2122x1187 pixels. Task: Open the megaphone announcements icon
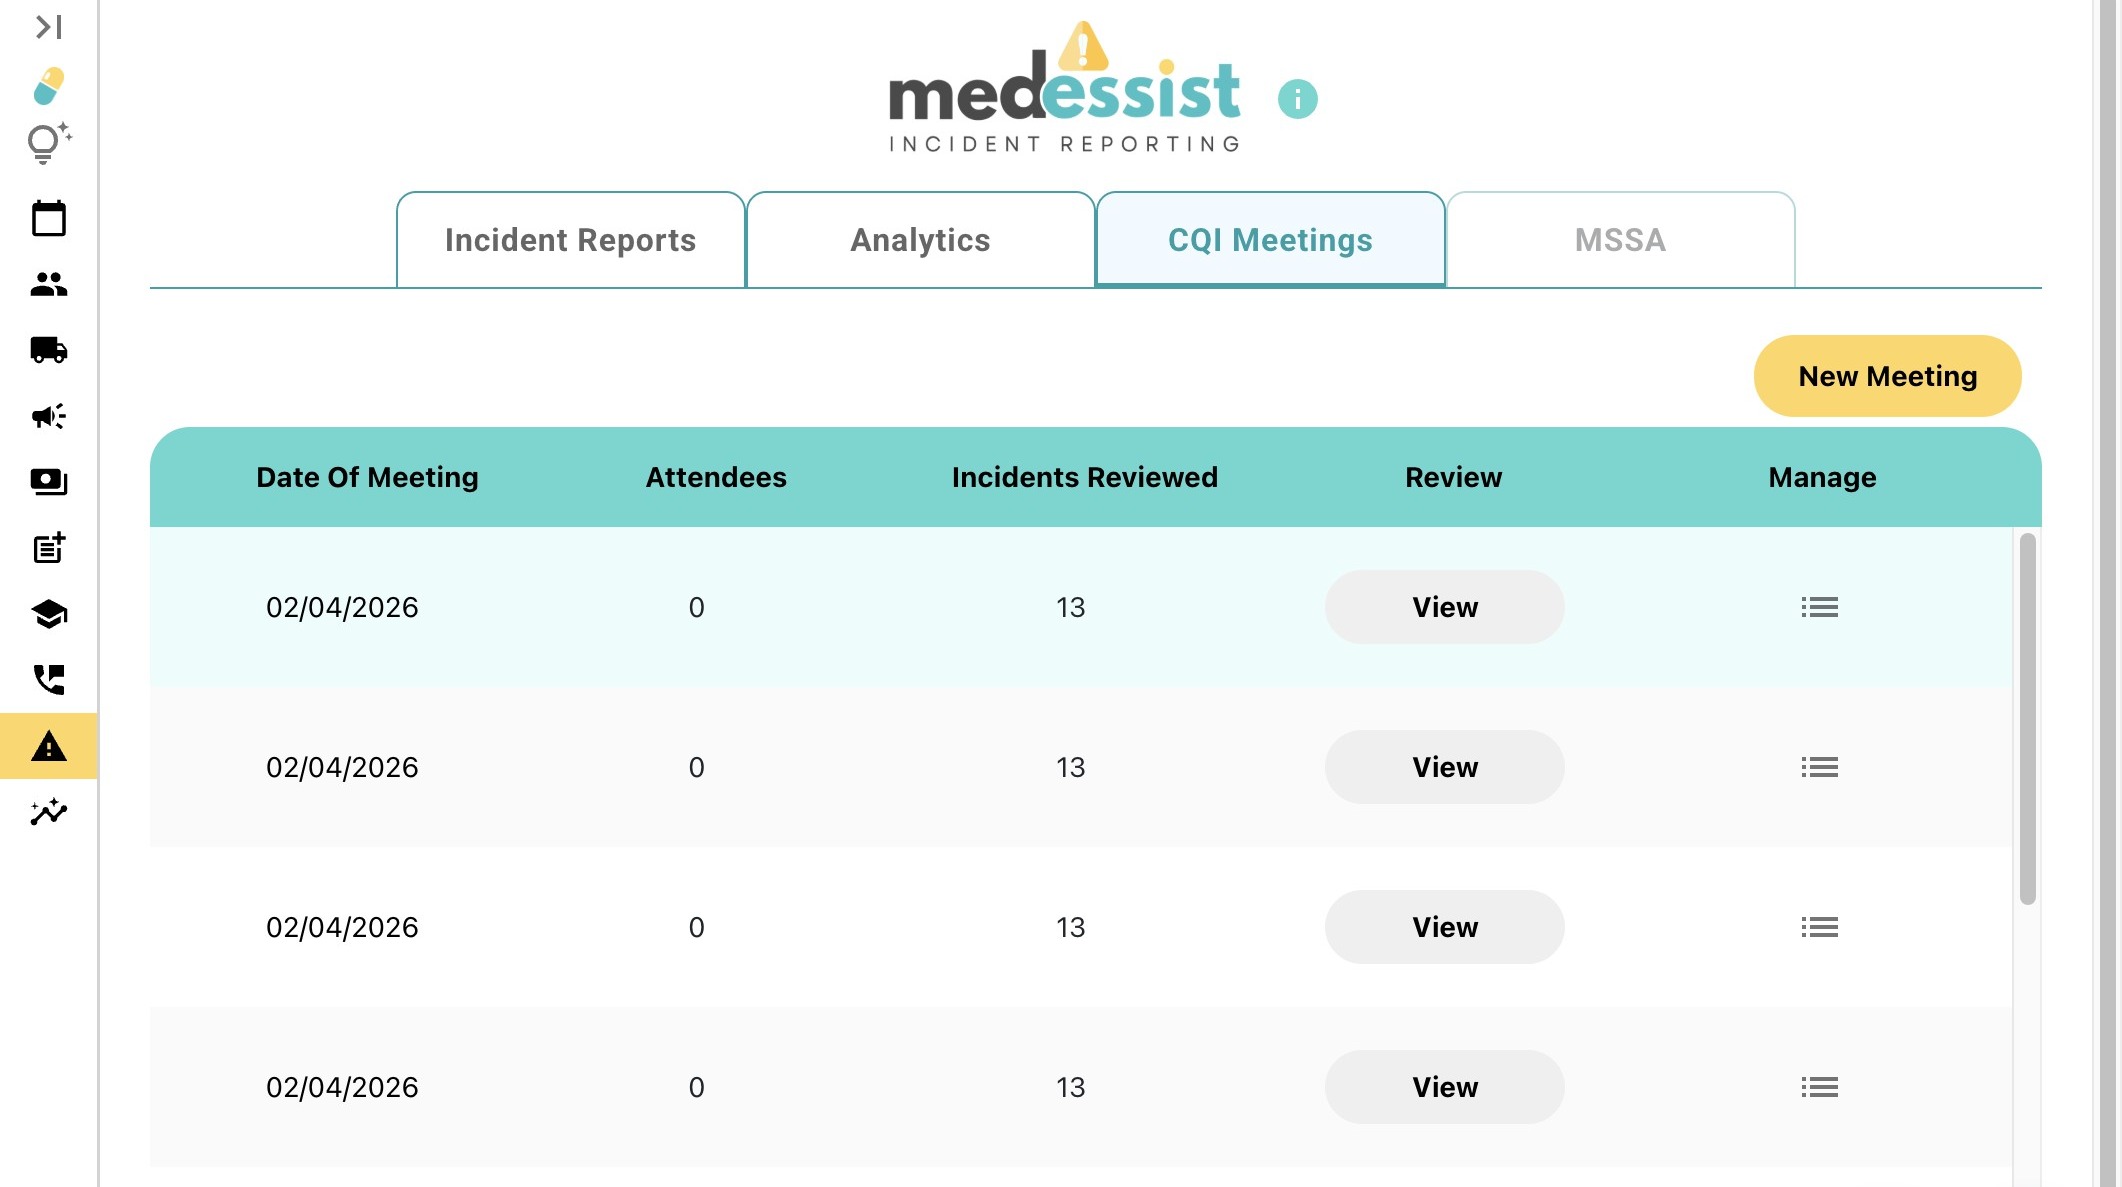(48, 416)
